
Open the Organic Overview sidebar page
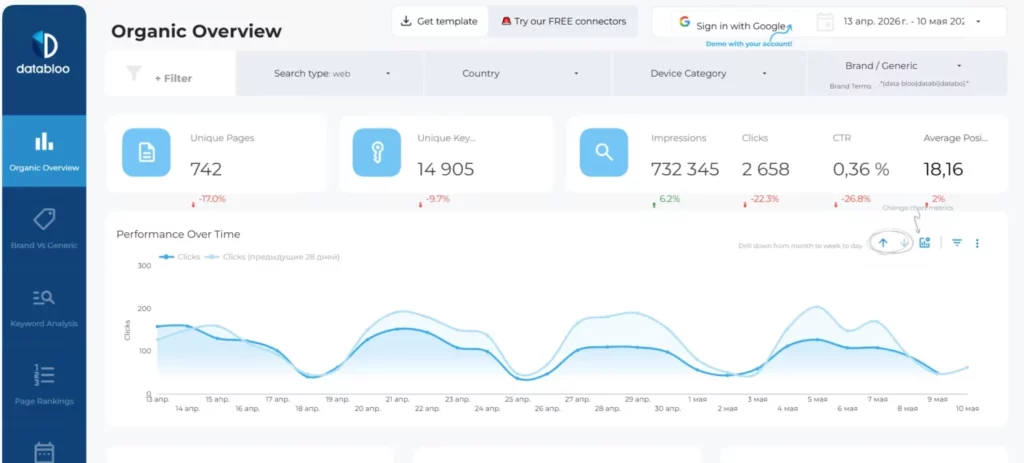pyautogui.click(x=44, y=151)
